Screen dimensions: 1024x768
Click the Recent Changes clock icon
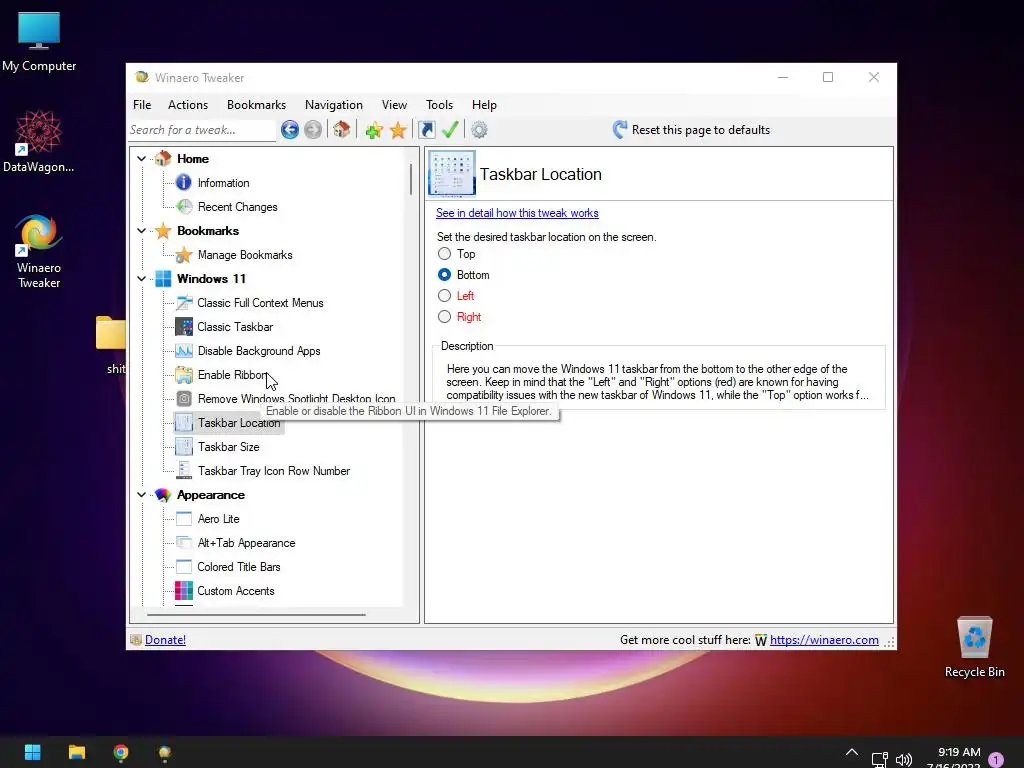coord(184,207)
